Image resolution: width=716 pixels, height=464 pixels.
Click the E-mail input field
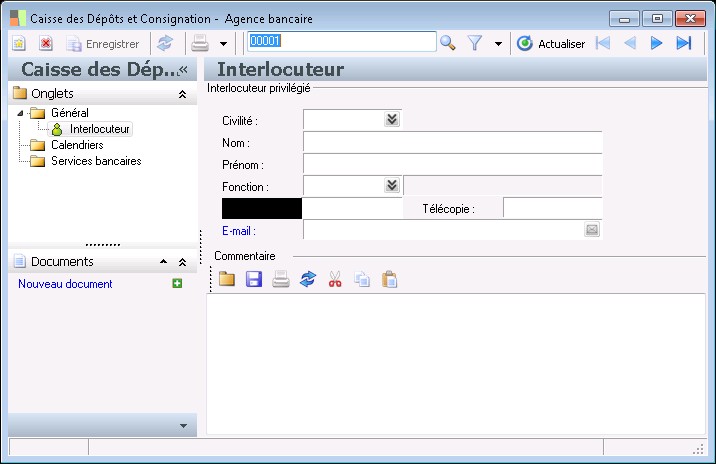point(443,230)
